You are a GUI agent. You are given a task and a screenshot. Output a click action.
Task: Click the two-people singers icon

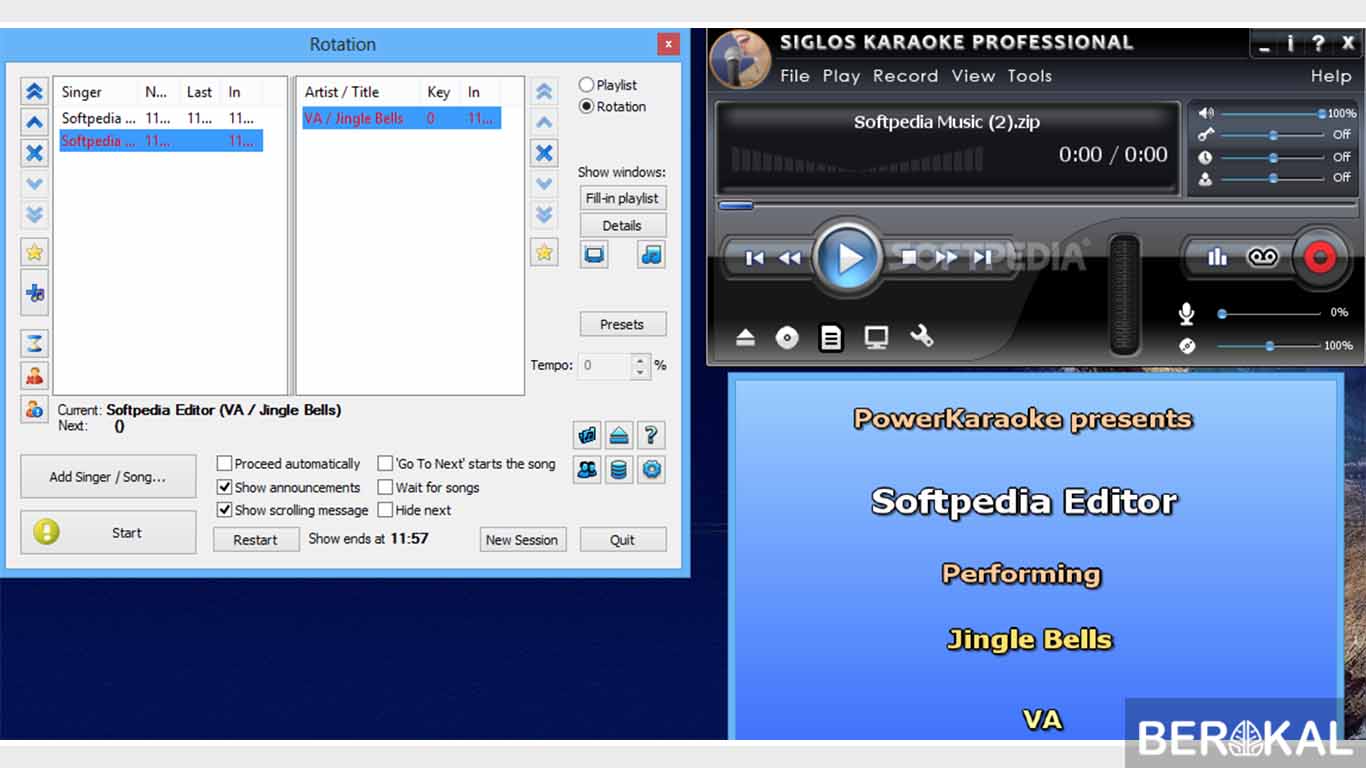[x=587, y=469]
